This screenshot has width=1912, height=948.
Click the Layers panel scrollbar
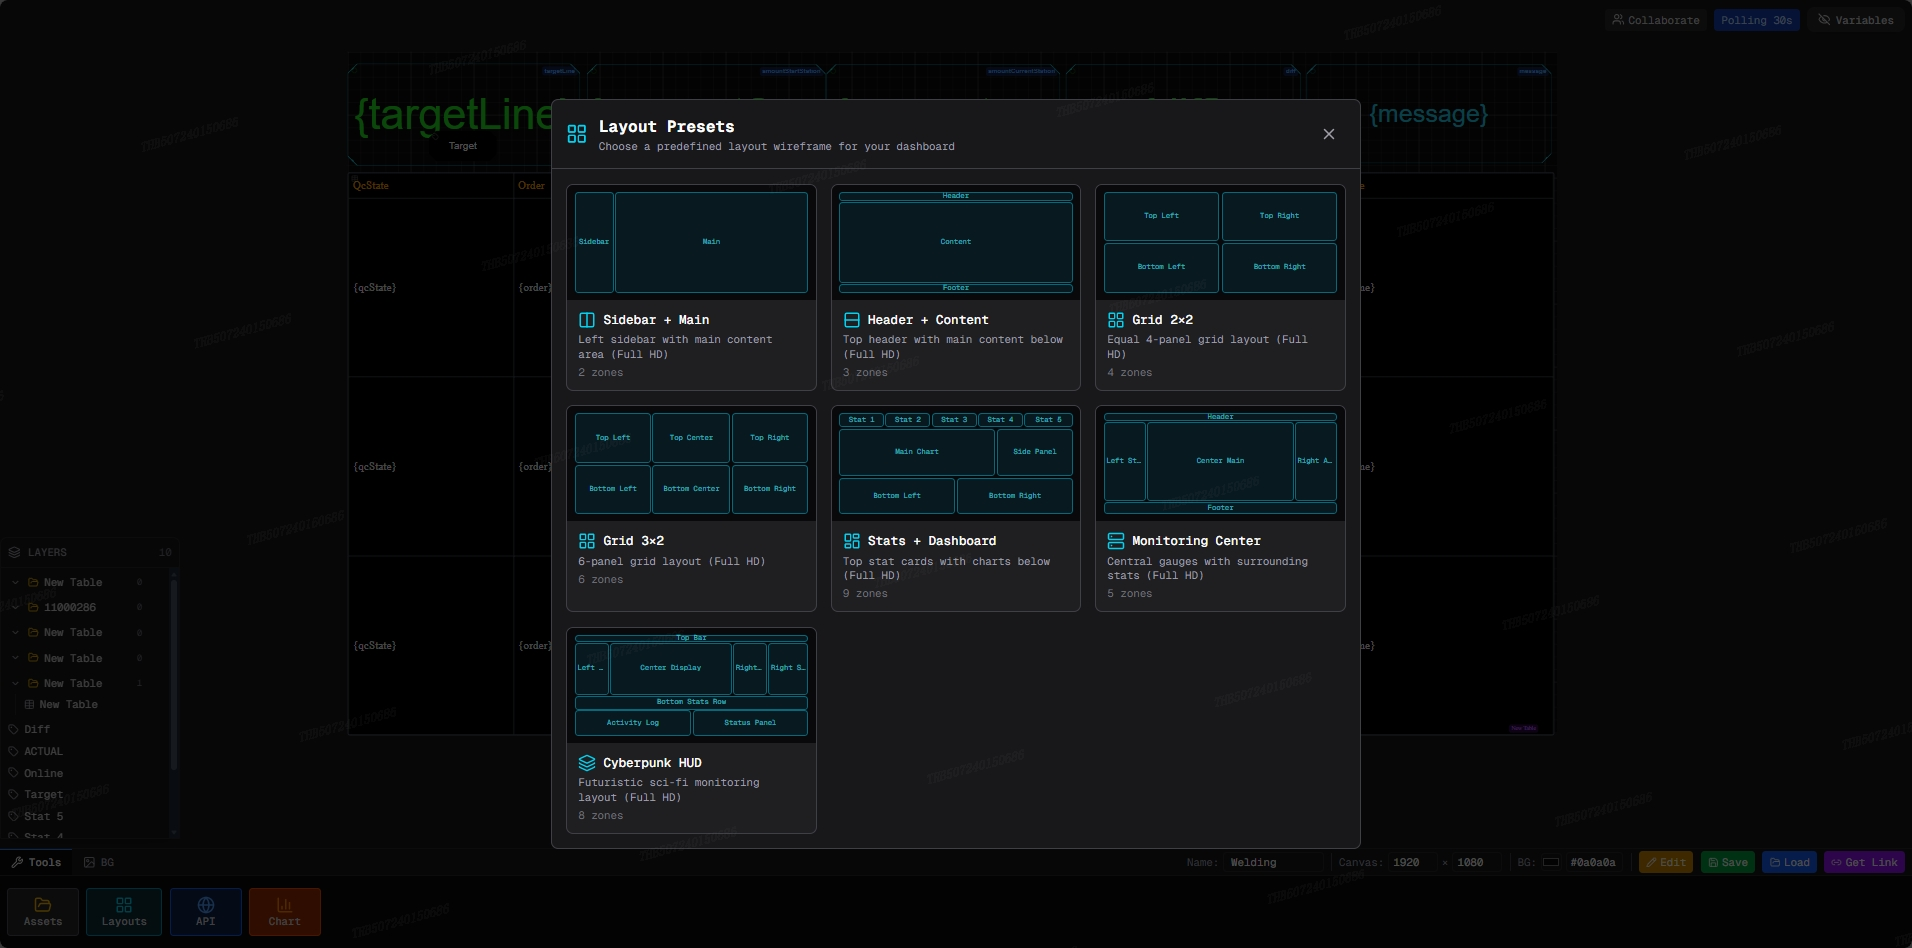(174, 676)
